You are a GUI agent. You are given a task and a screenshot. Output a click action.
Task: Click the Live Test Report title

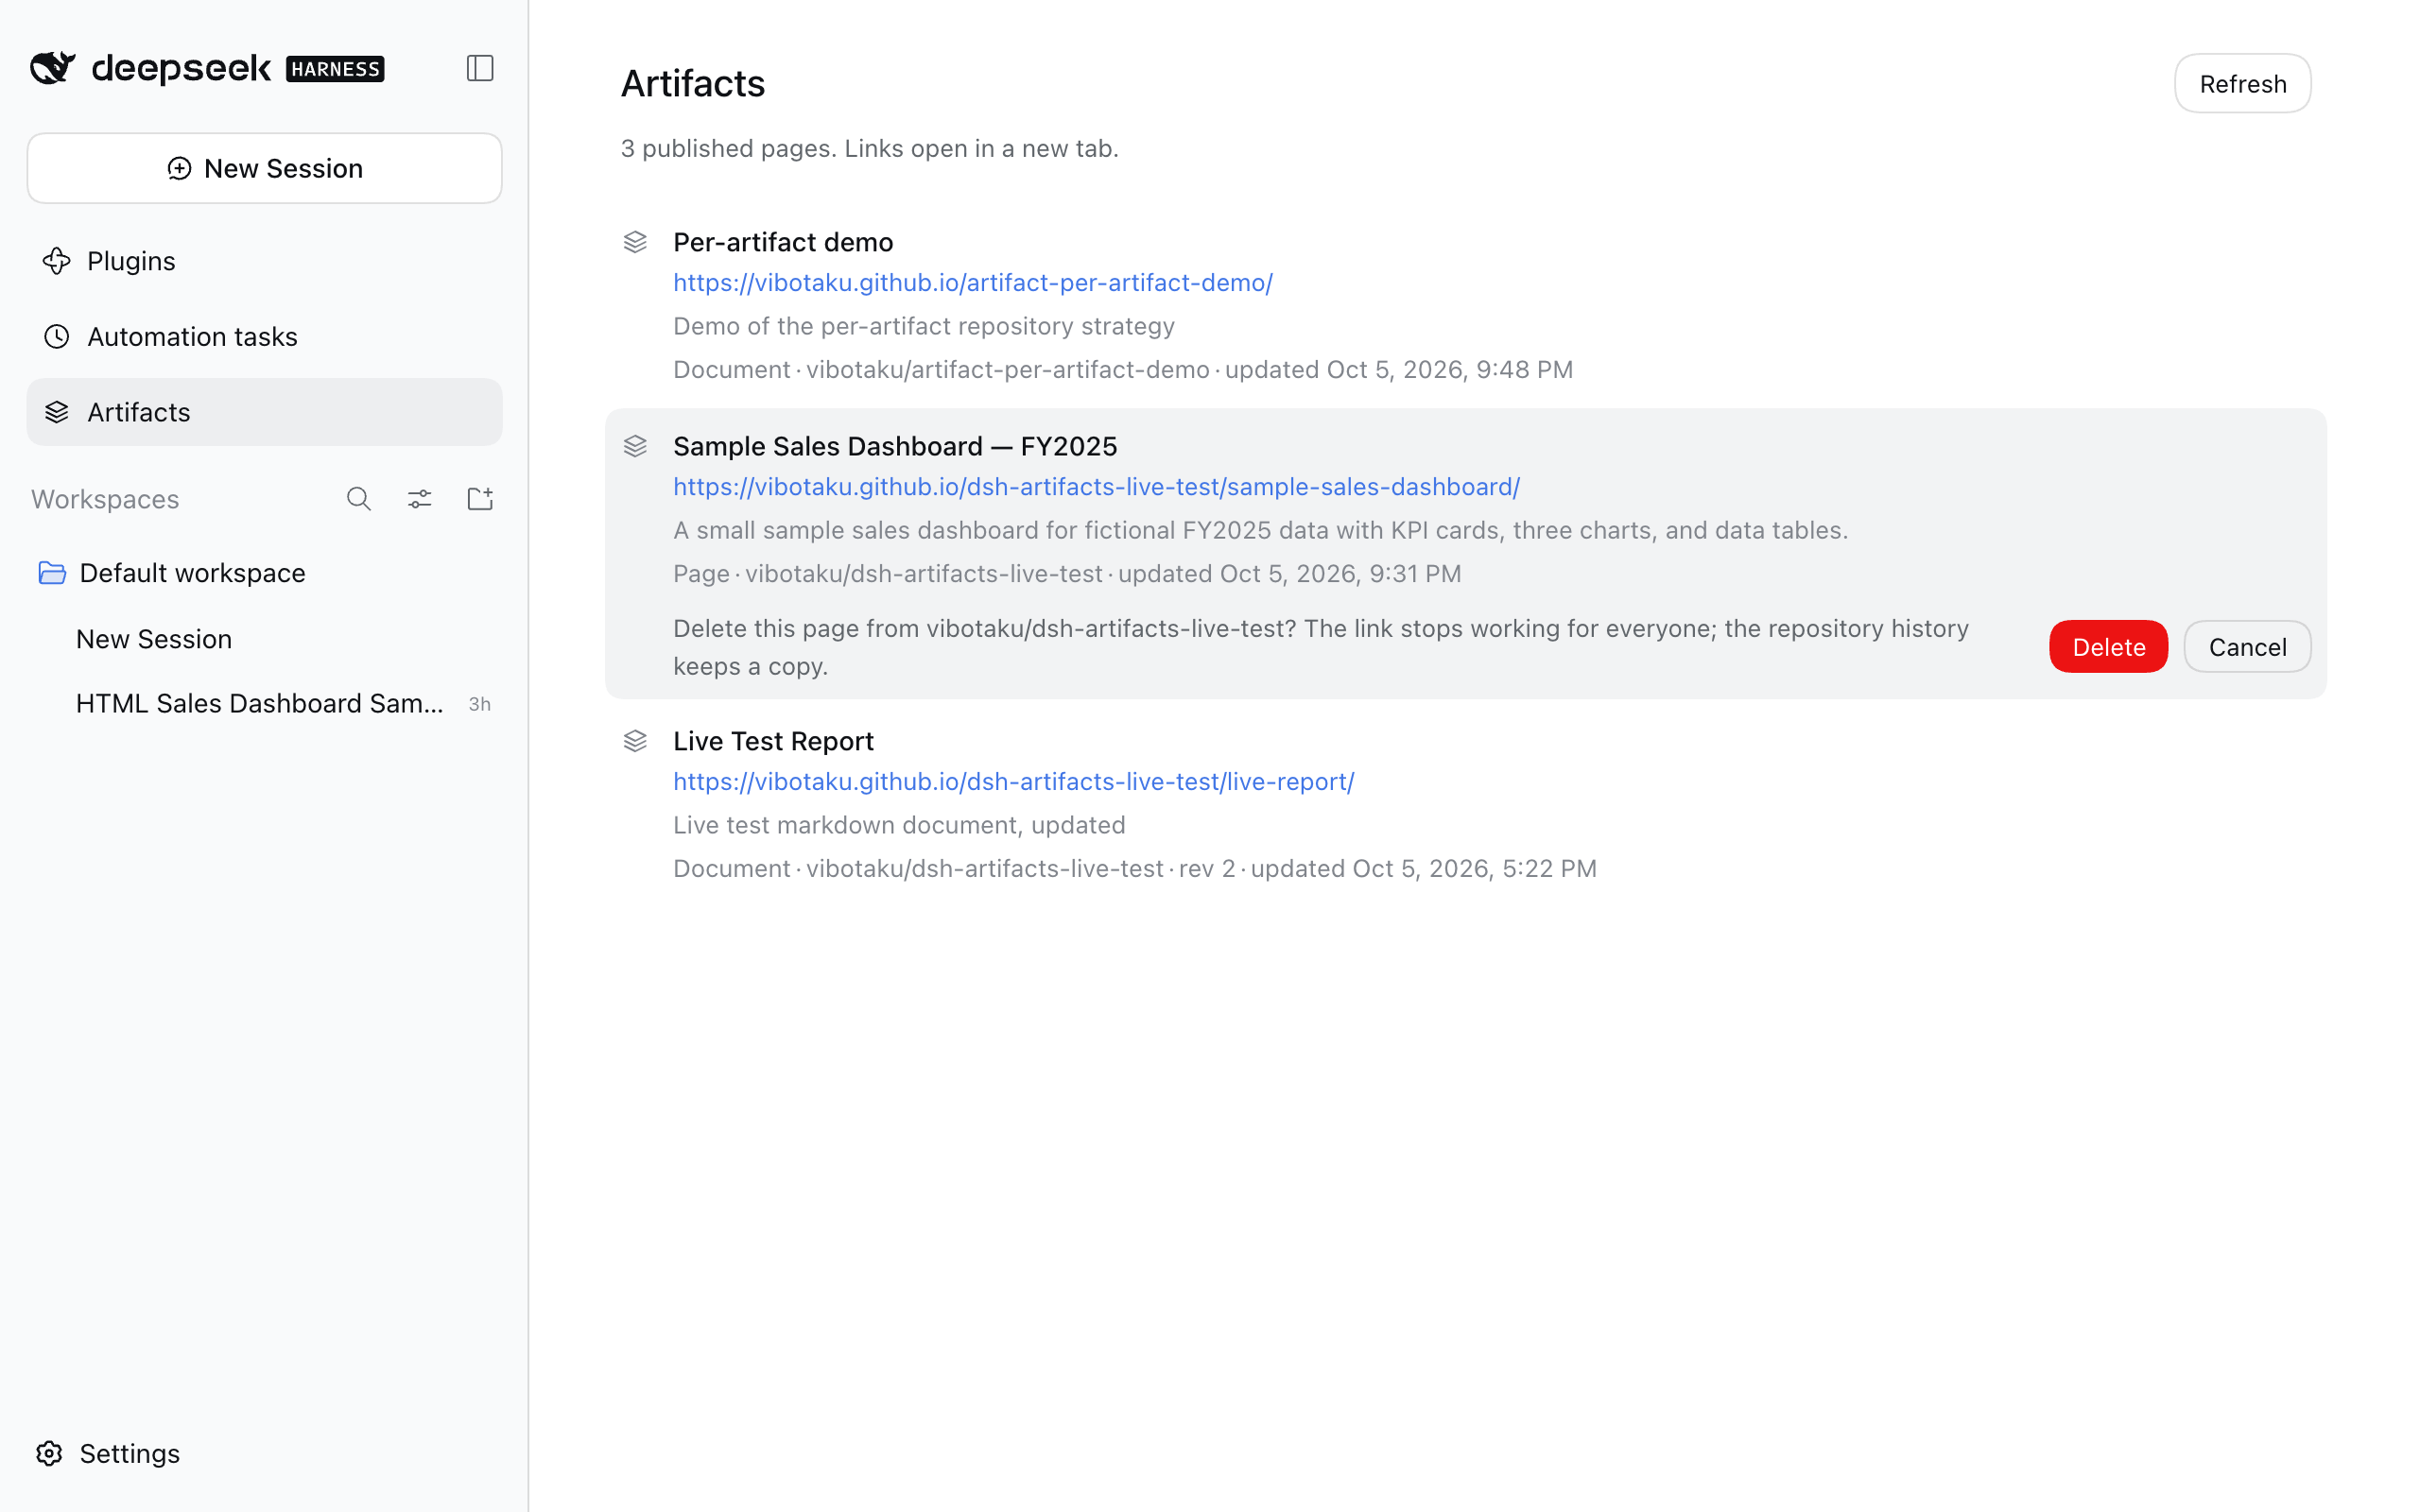[x=773, y=741]
